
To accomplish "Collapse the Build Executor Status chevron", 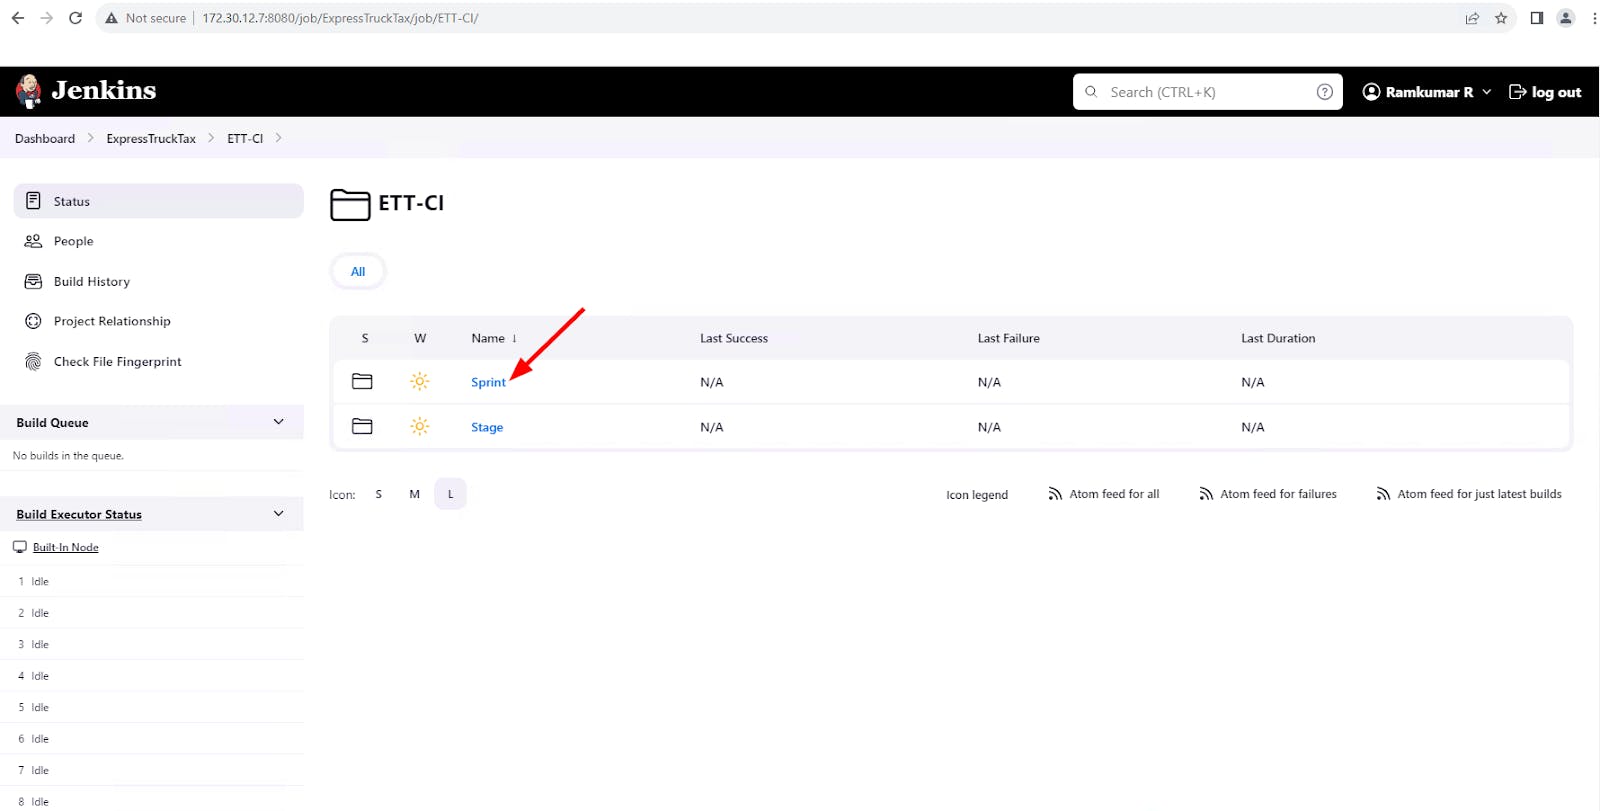I will 279,514.
